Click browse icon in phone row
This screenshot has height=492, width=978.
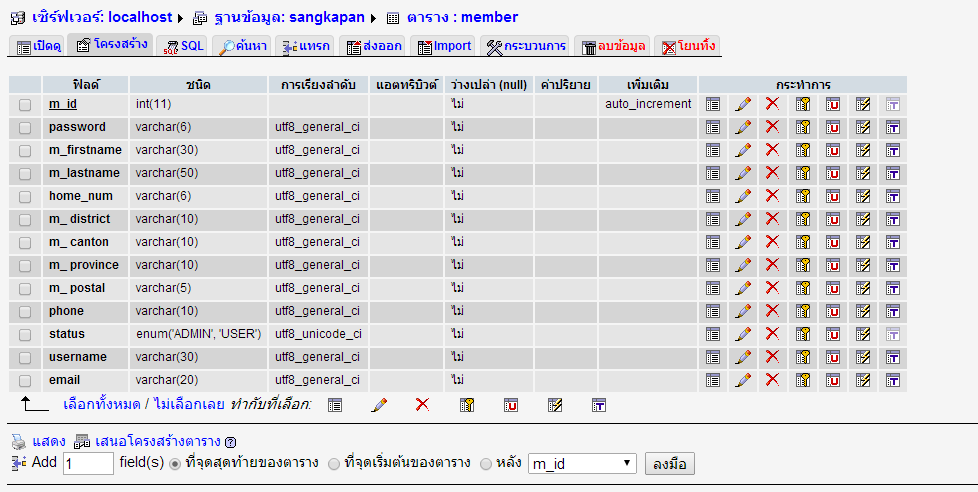[713, 311]
